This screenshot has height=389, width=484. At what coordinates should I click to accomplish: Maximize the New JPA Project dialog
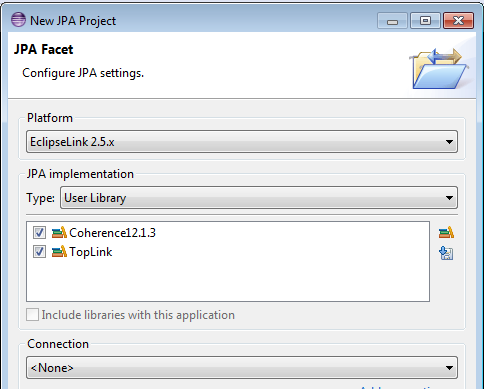click(425, 21)
